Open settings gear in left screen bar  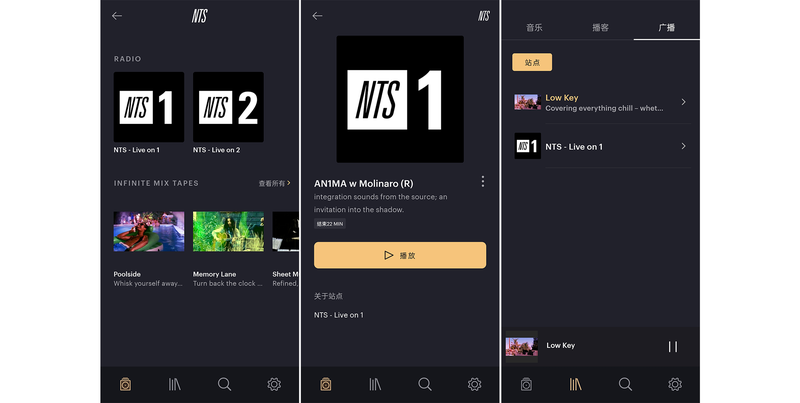pyautogui.click(x=274, y=384)
